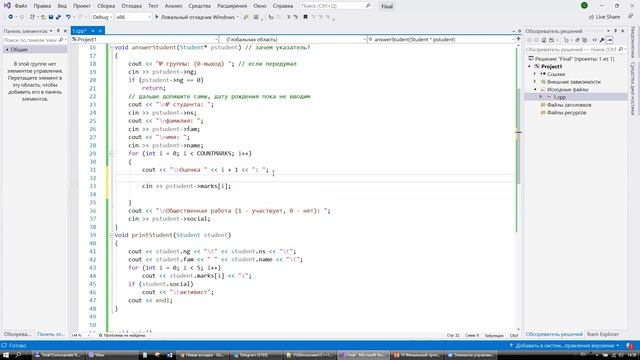
Task: Pin the Обозреватель решений panel
Action: point(616,31)
